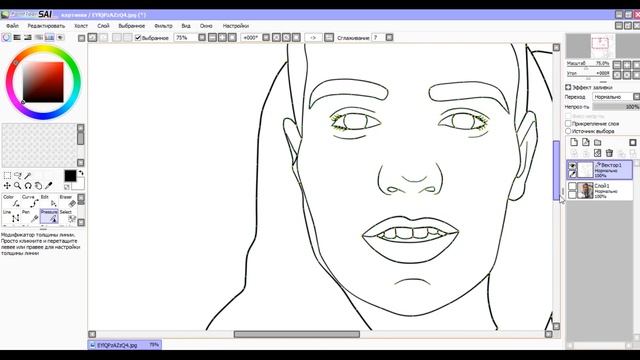640x360 pixels.
Task: Click the black foreground color swatch
Action: pos(70,176)
